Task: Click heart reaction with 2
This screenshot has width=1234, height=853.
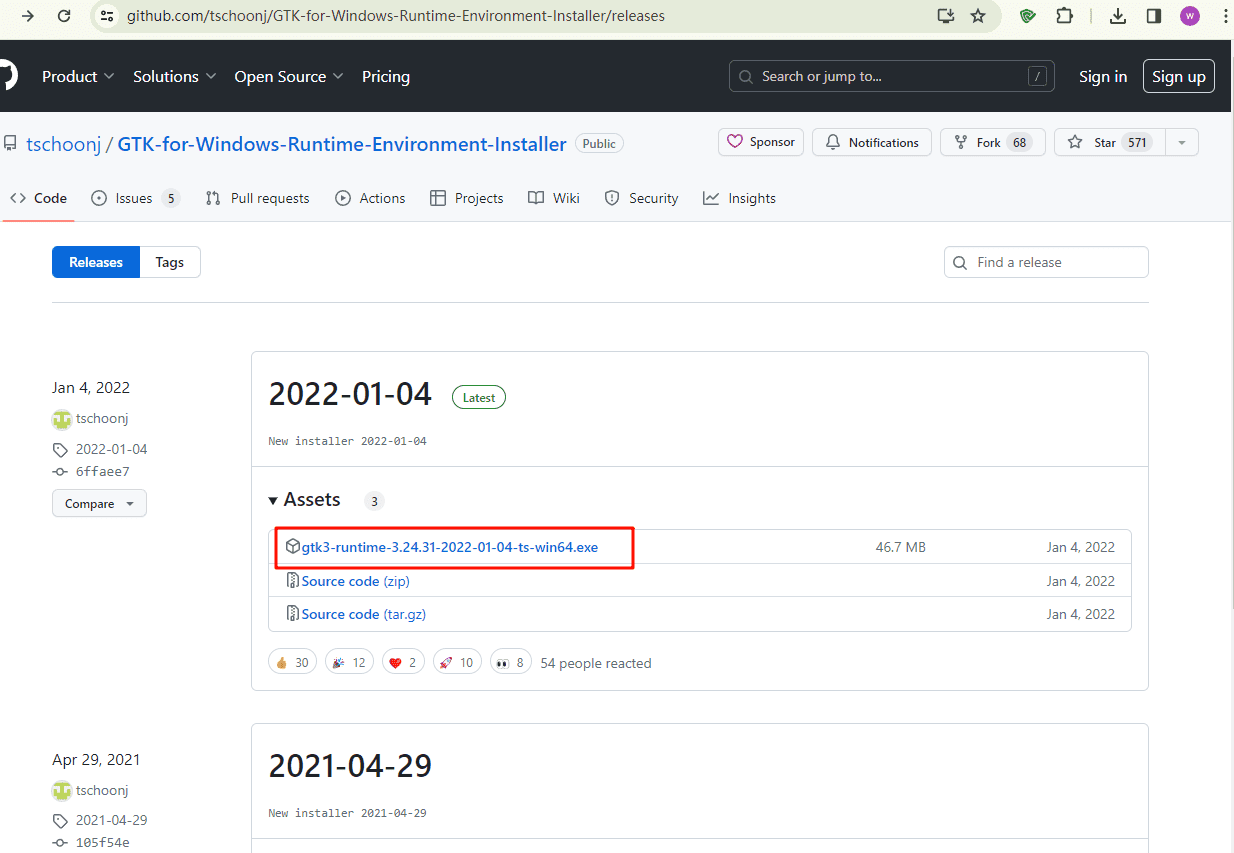Action: pyautogui.click(x=402, y=662)
